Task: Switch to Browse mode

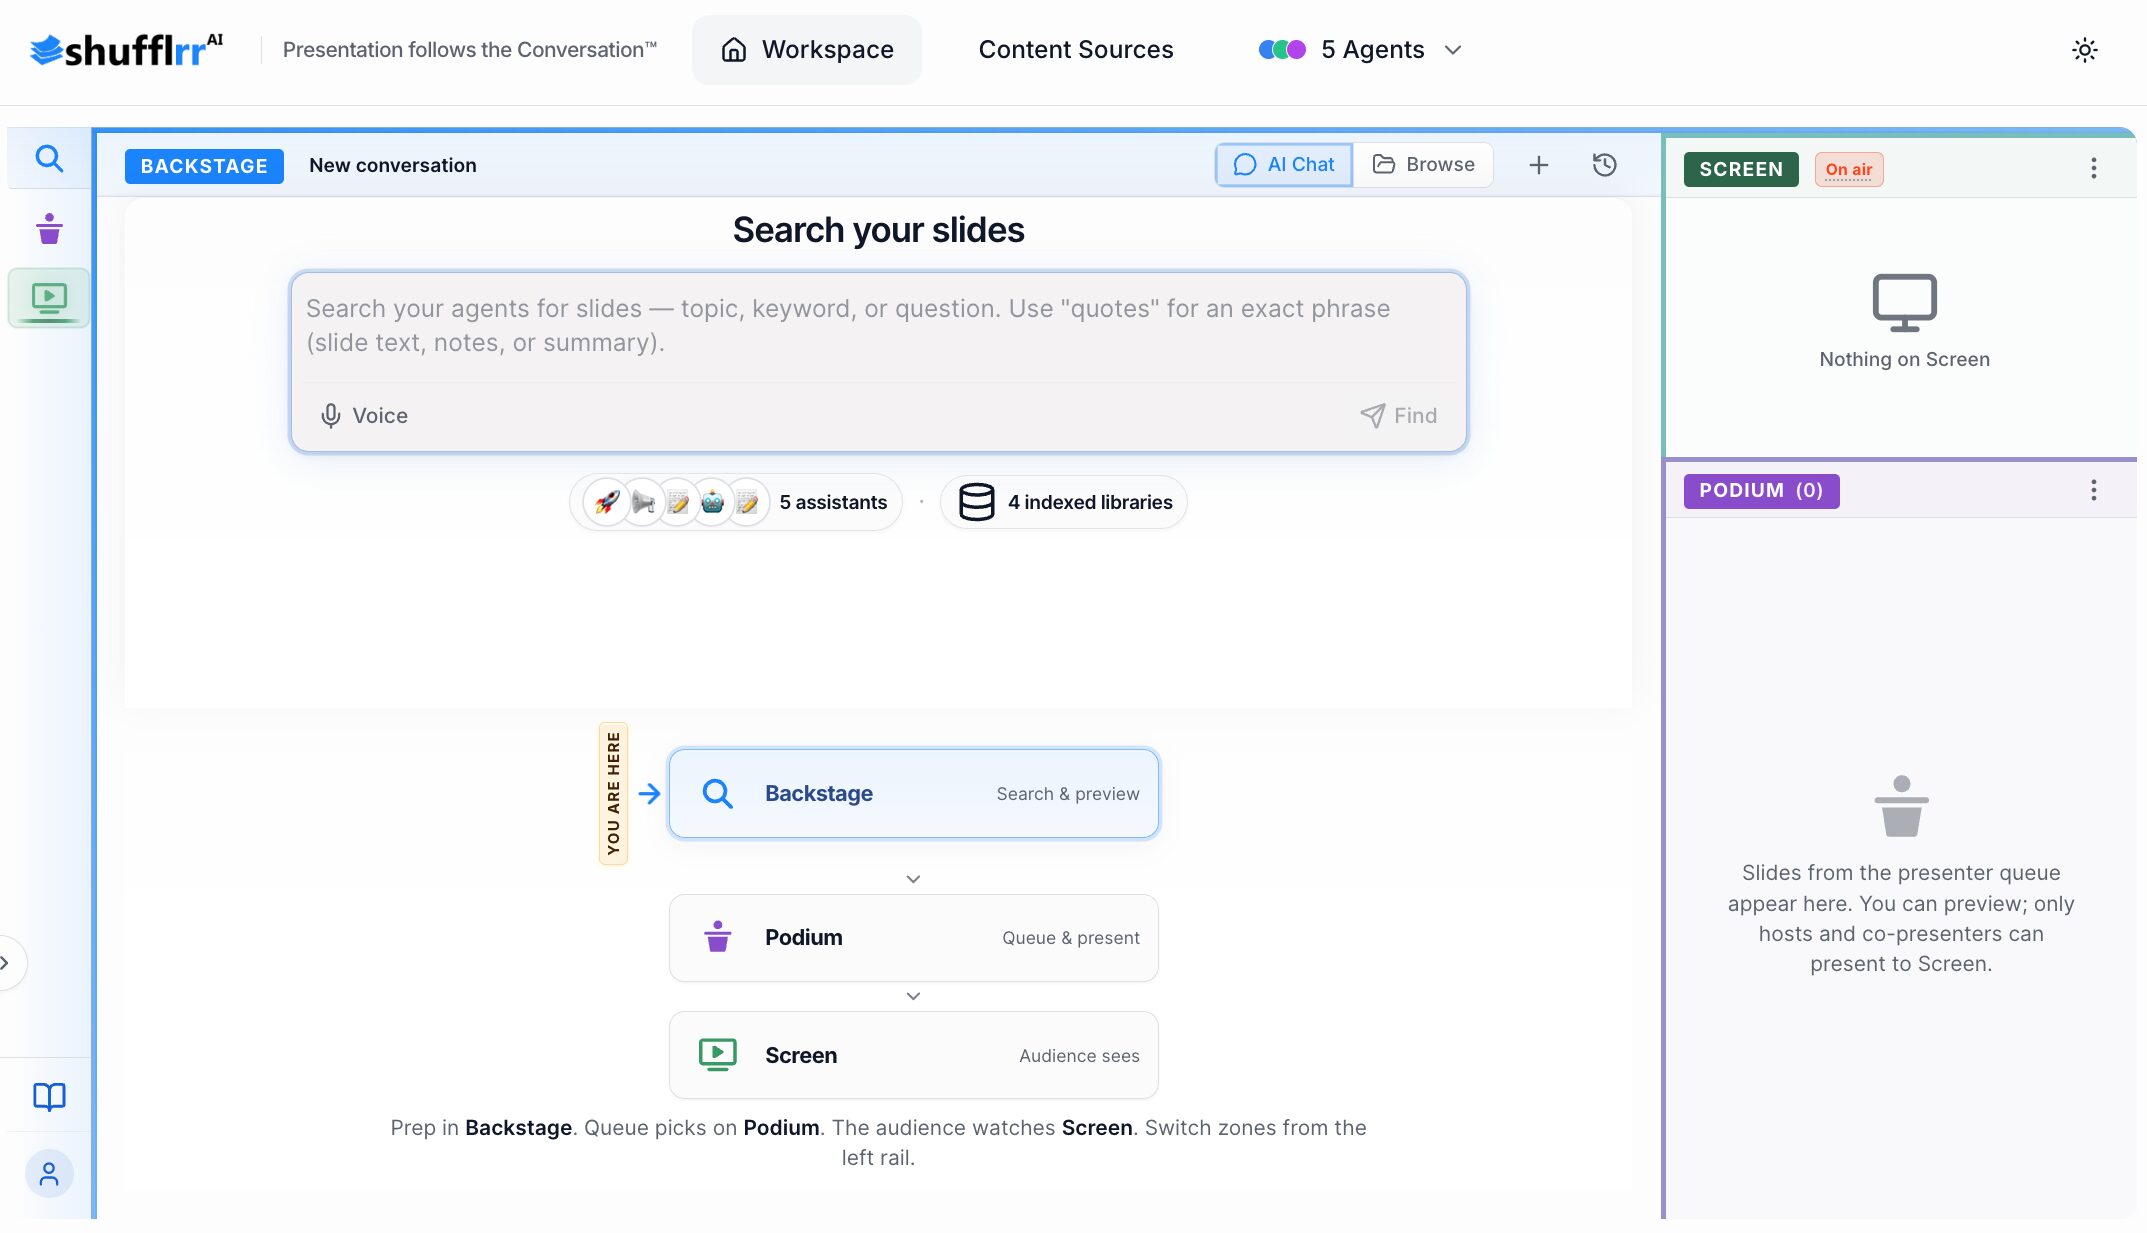Action: tap(1423, 165)
